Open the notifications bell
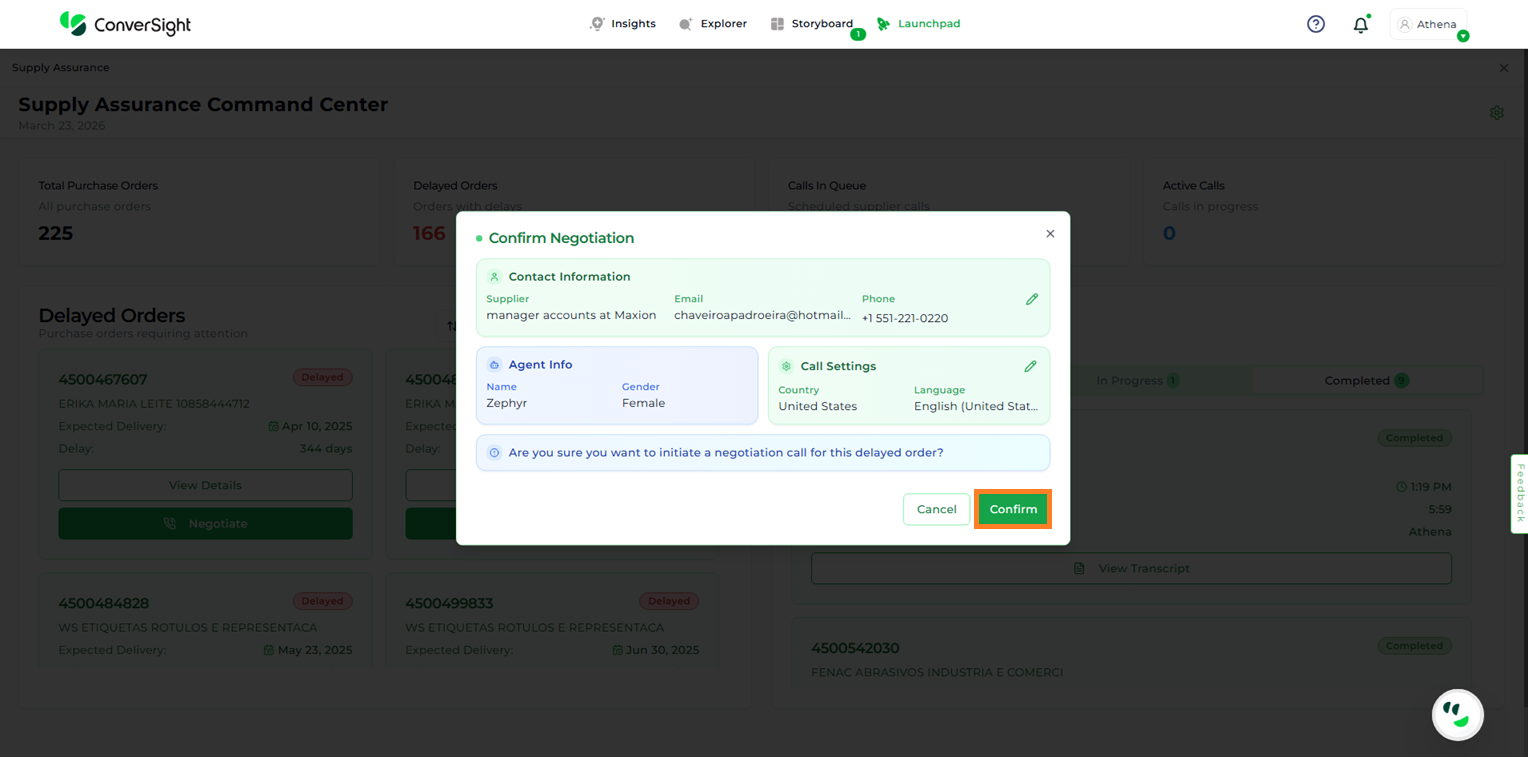Viewport: 1528px width, 757px height. (x=1360, y=25)
